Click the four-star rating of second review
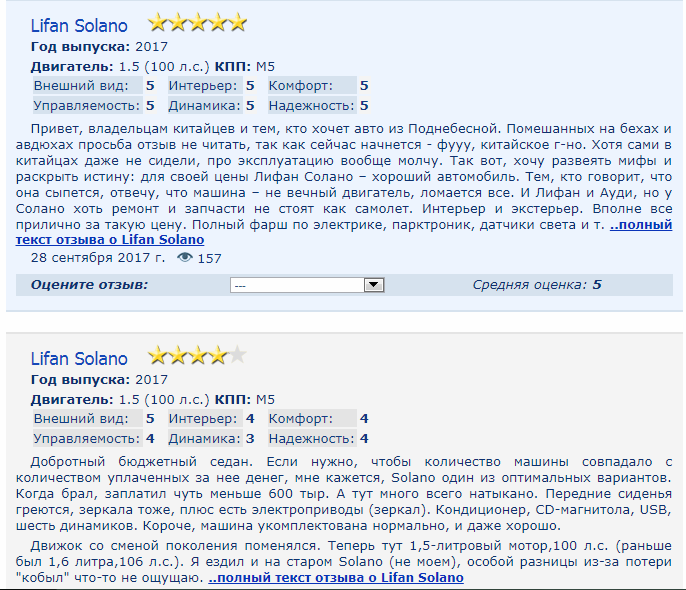The image size is (686, 590). tap(197, 356)
